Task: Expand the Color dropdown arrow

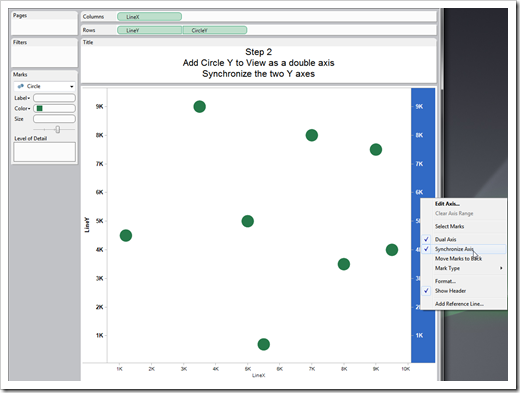Action: click(x=29, y=109)
